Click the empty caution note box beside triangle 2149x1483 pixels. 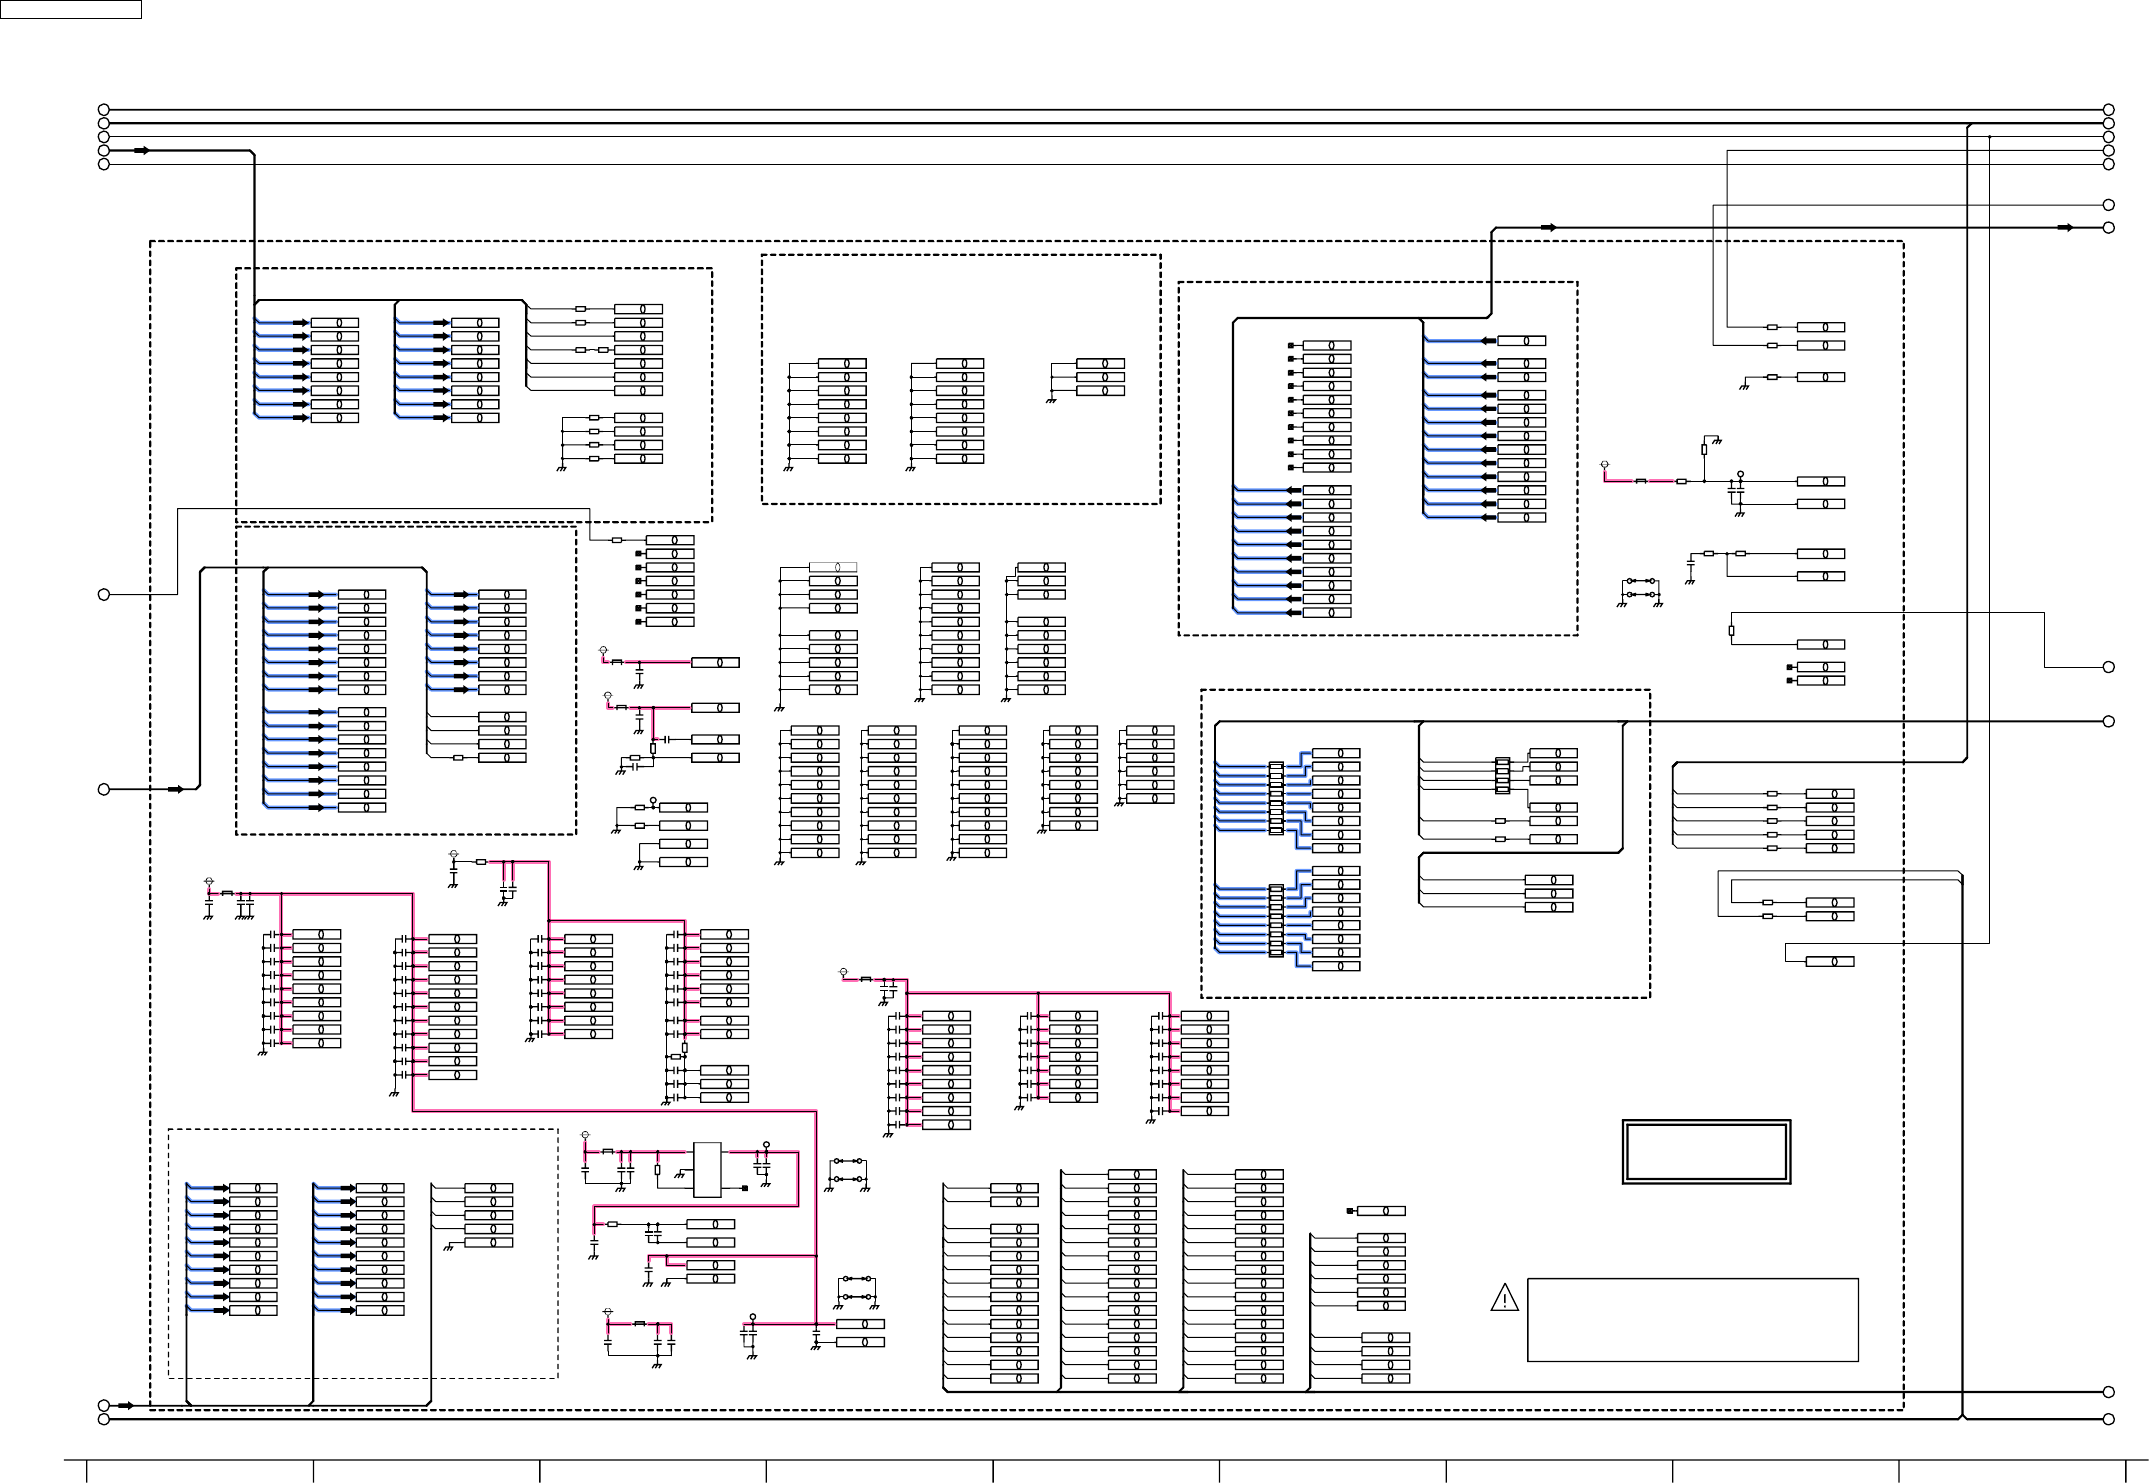(1692, 1320)
